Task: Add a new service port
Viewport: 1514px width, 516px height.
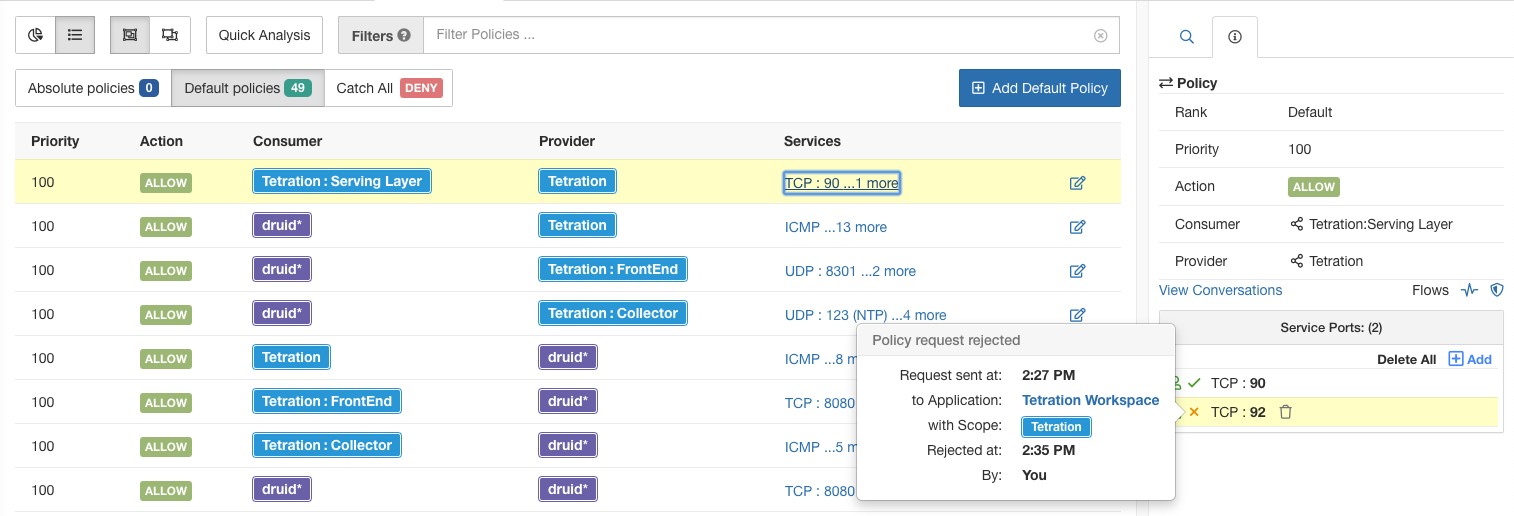Action: click(1470, 359)
